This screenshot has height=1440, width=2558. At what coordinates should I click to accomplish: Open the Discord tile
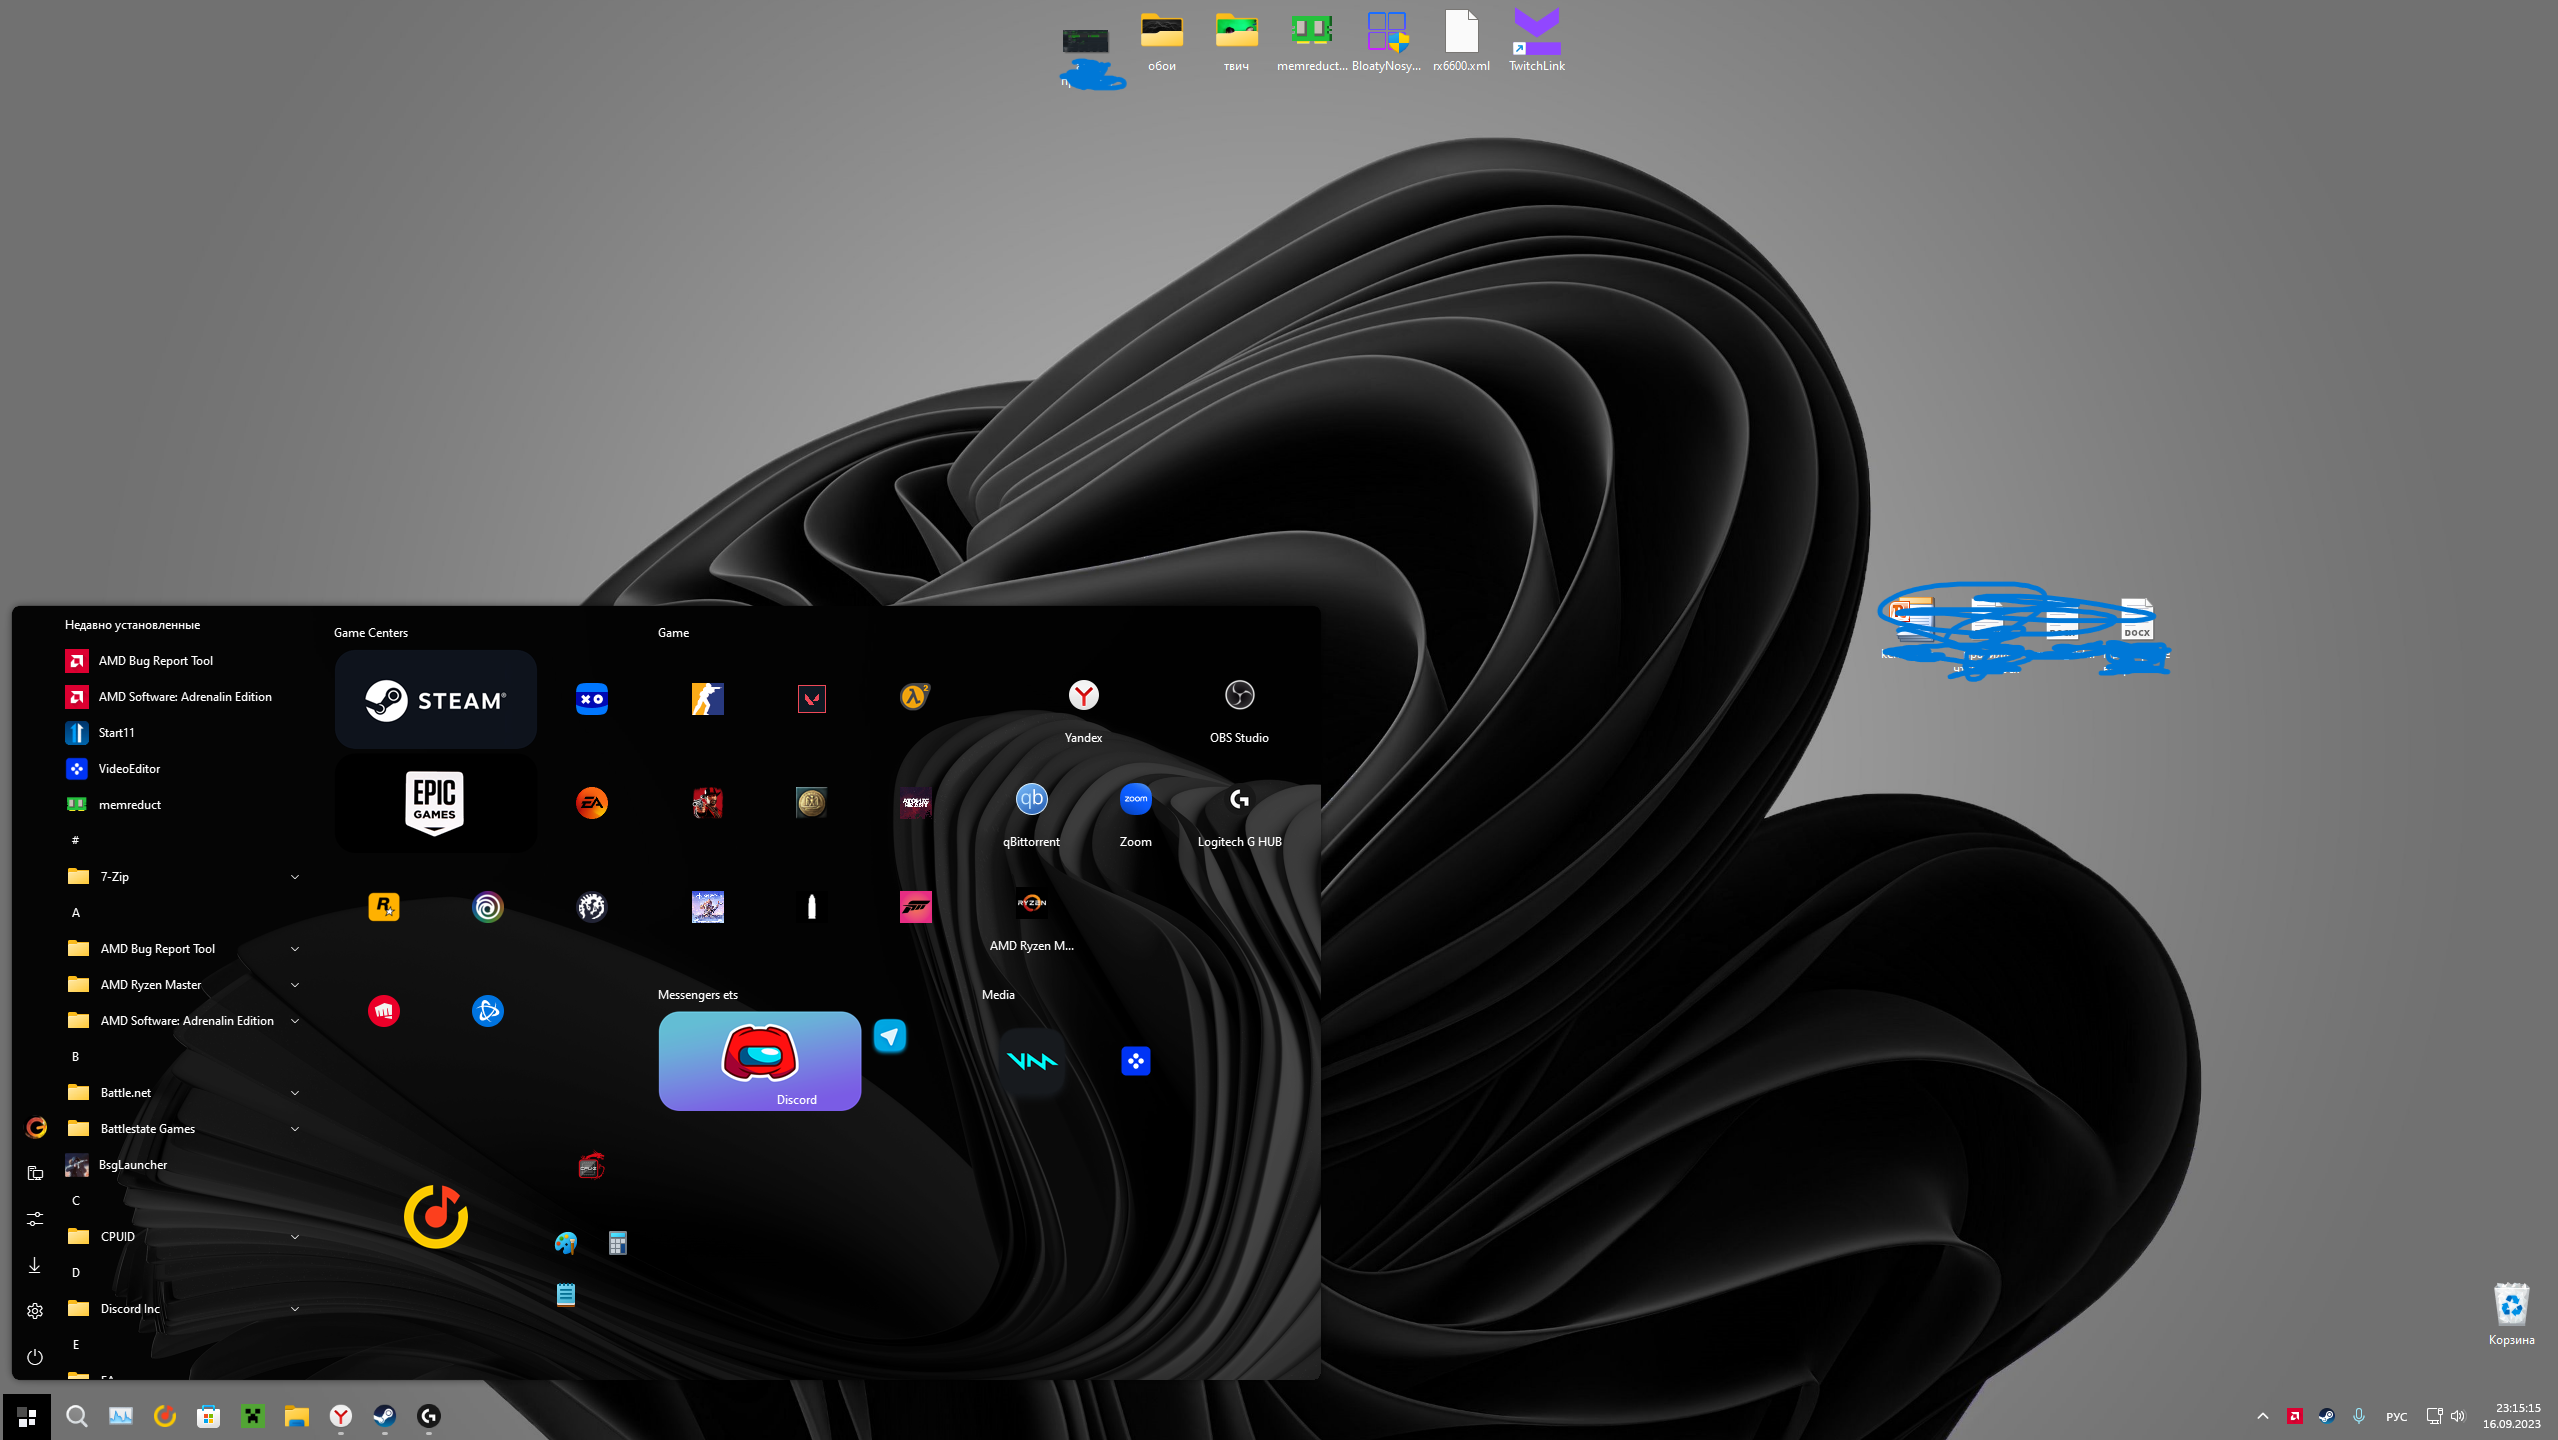759,1060
